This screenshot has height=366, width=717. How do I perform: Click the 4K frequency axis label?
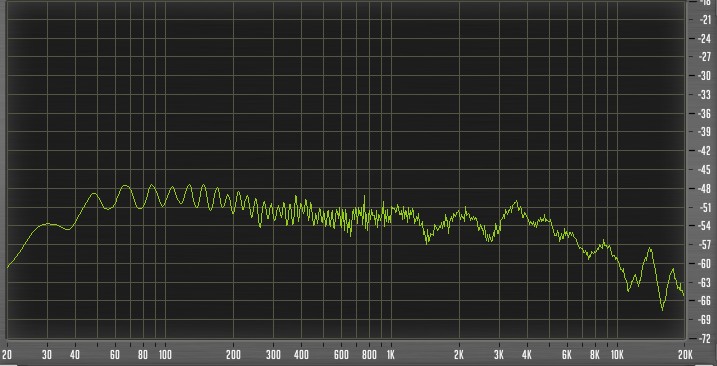coord(527,355)
